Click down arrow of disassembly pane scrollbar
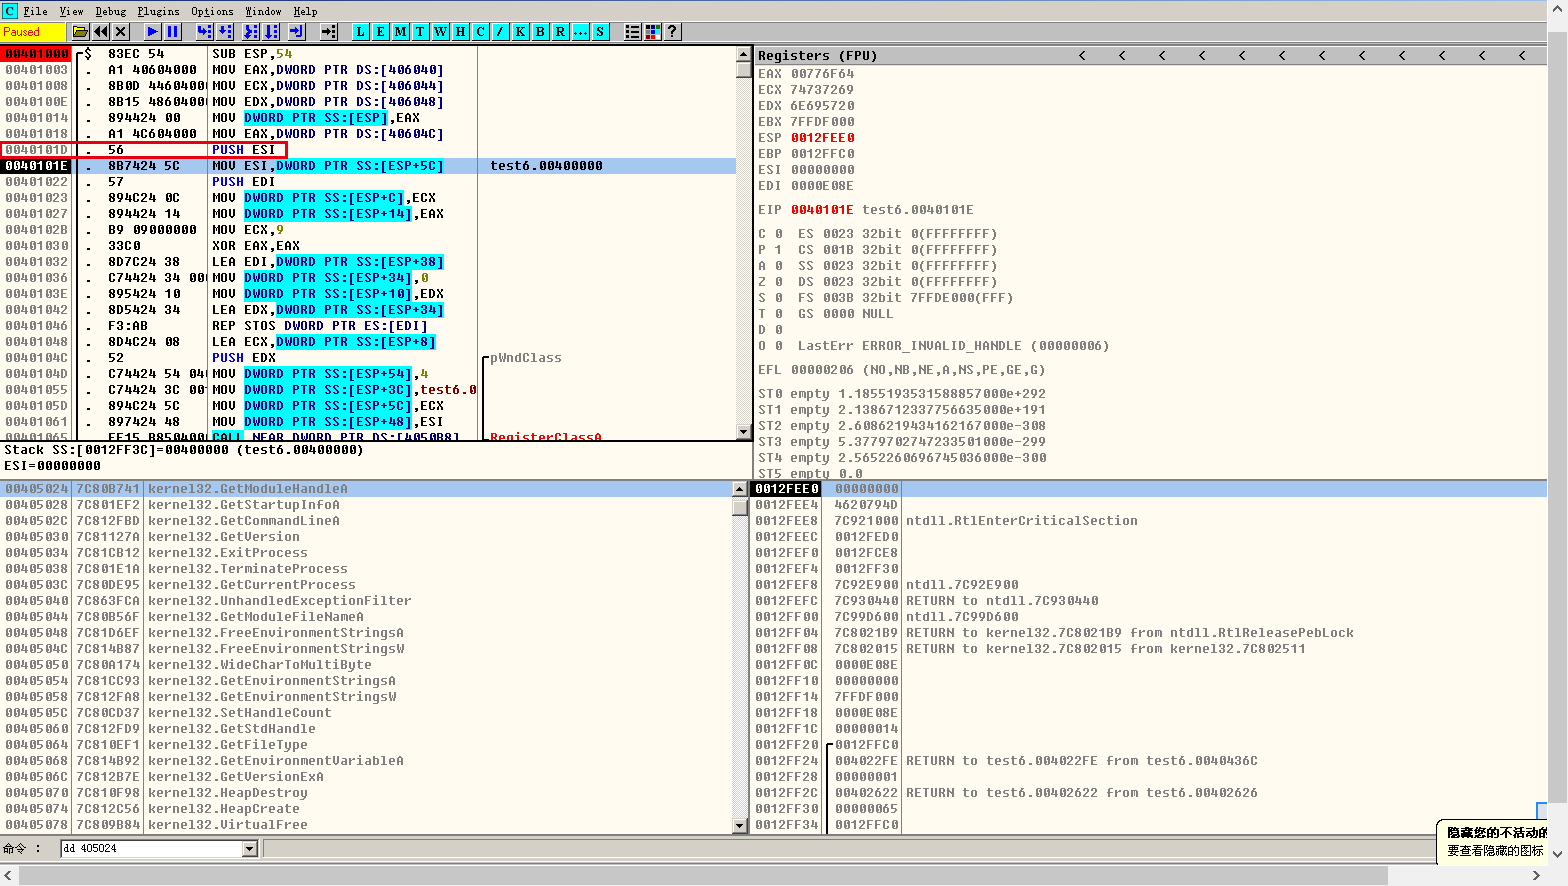Viewport: 1568px width, 886px height. 743,432
